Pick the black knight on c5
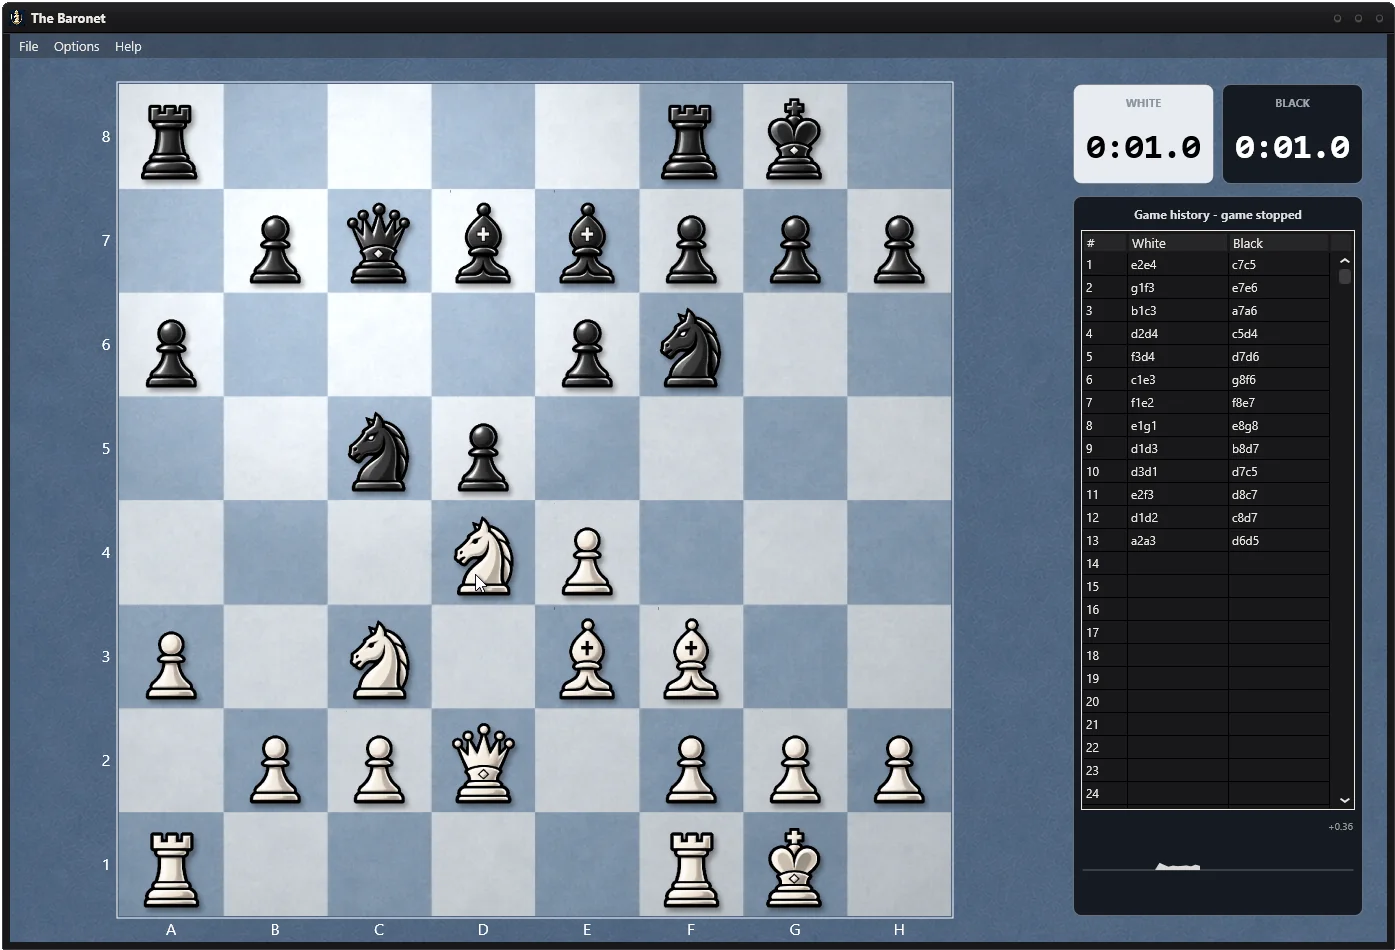1395x950 pixels. tap(379, 452)
